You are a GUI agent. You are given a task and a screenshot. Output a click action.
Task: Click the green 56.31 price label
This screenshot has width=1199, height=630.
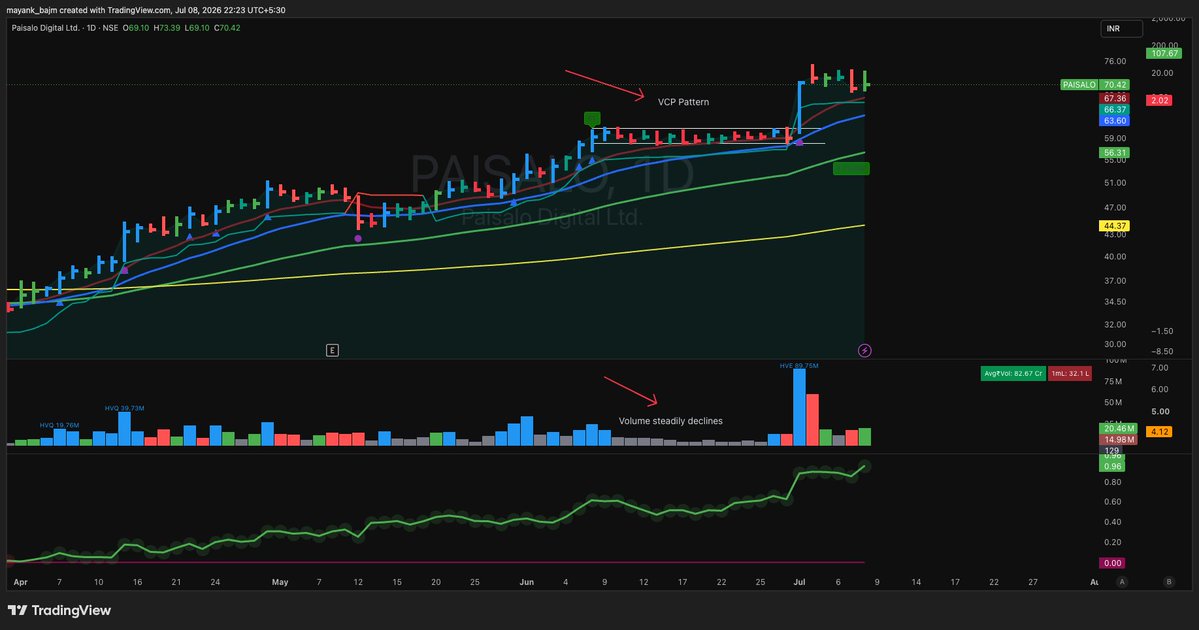click(x=1115, y=153)
